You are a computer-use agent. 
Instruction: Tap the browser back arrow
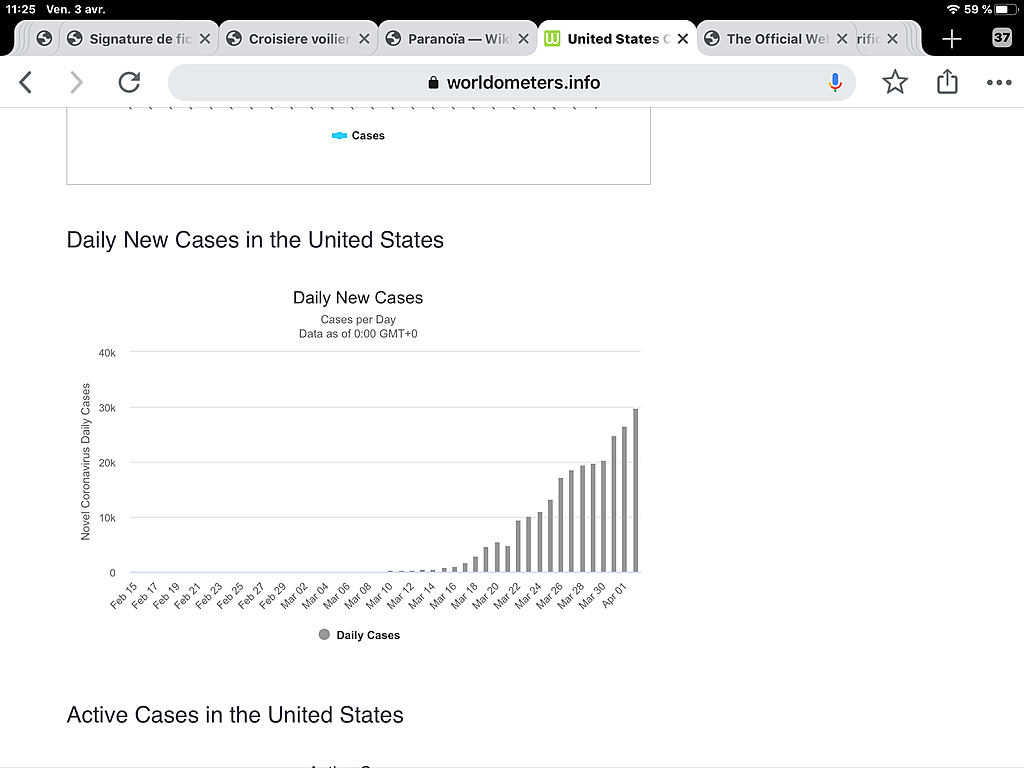pyautogui.click(x=25, y=82)
